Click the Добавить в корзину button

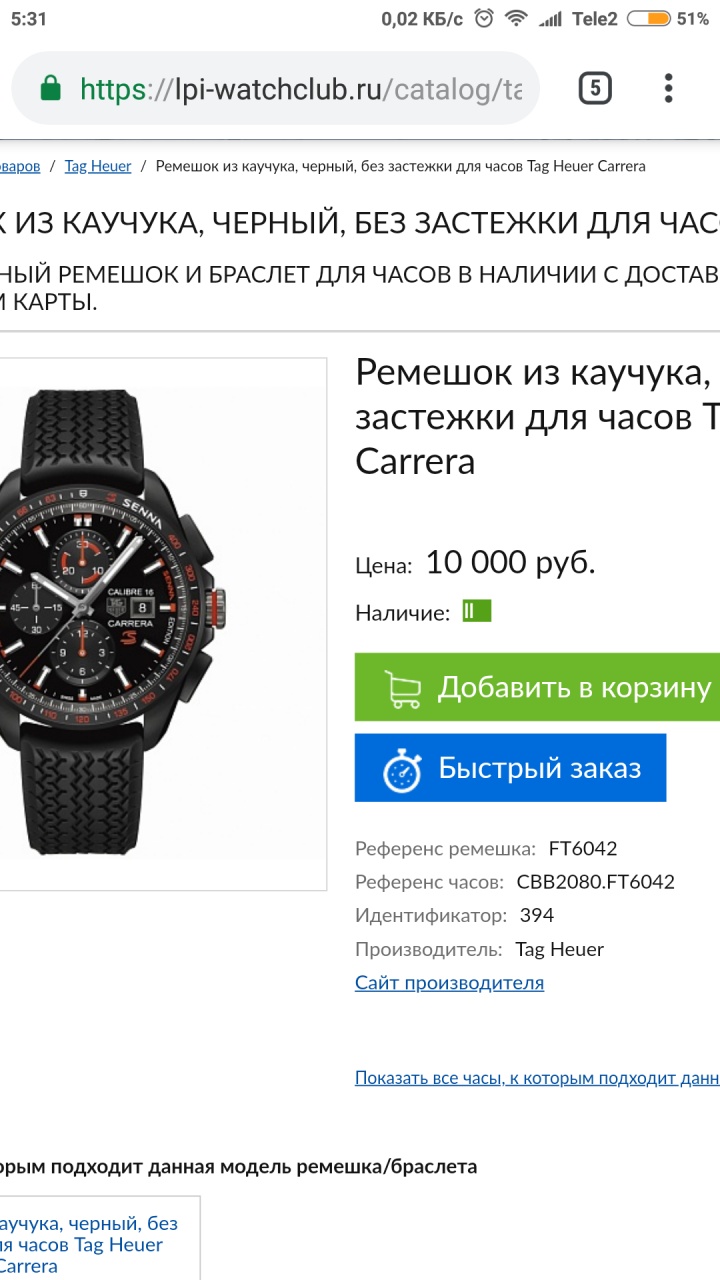(537, 687)
